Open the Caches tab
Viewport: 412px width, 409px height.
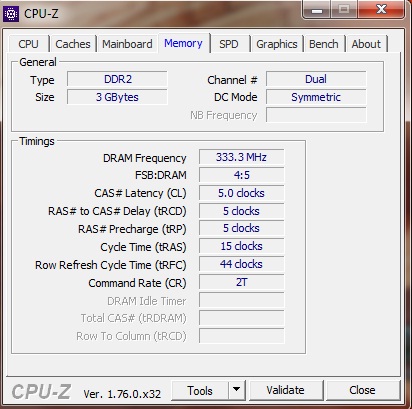[73, 44]
